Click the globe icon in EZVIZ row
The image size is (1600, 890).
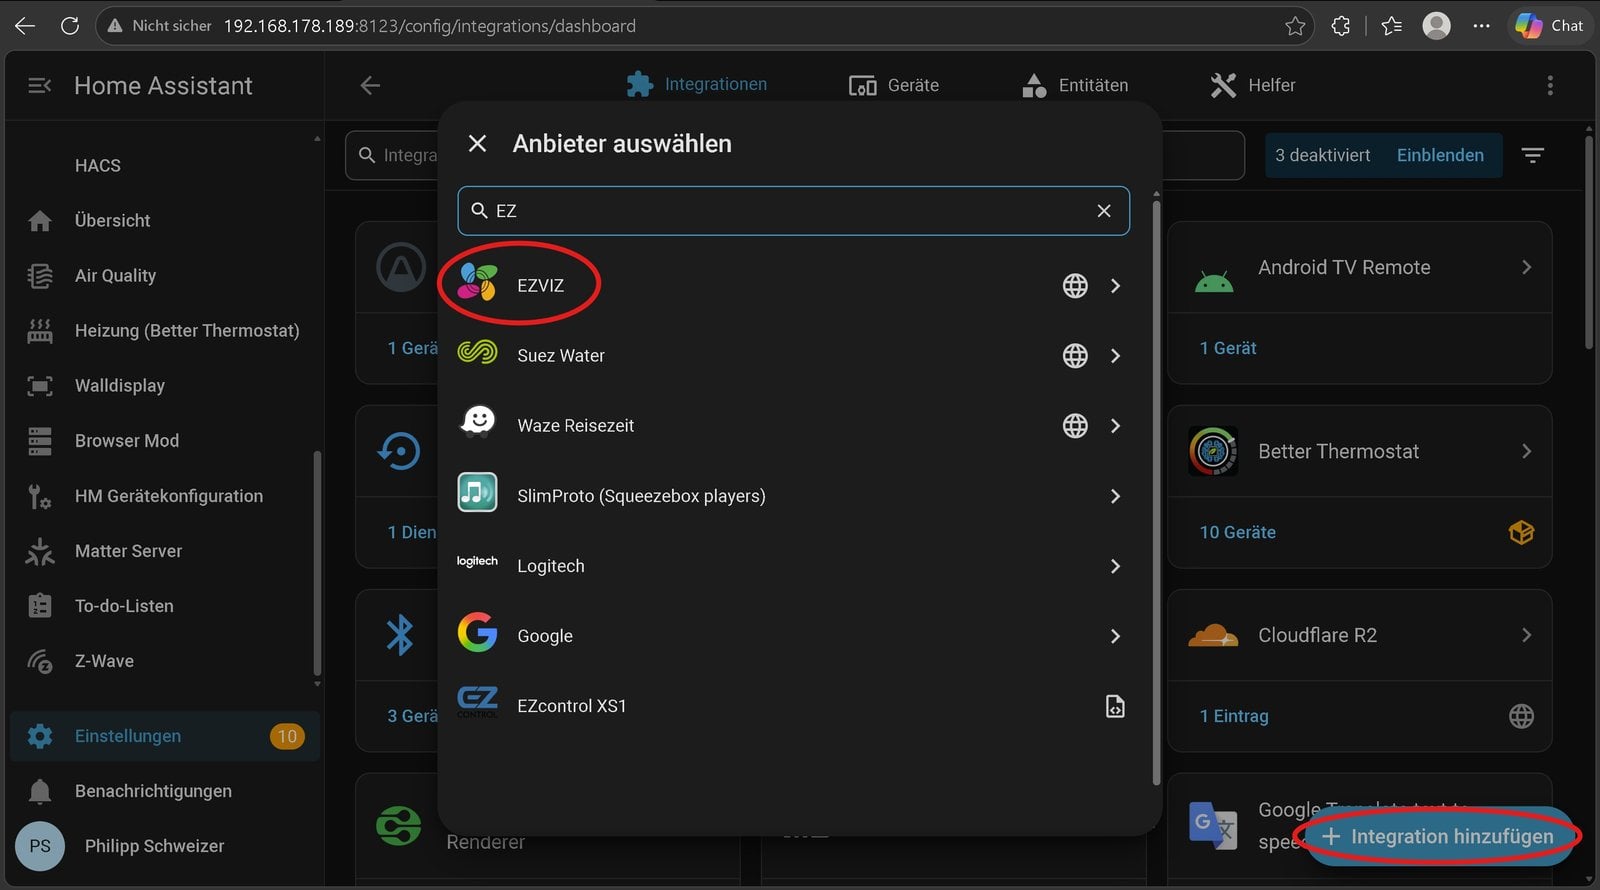point(1075,286)
